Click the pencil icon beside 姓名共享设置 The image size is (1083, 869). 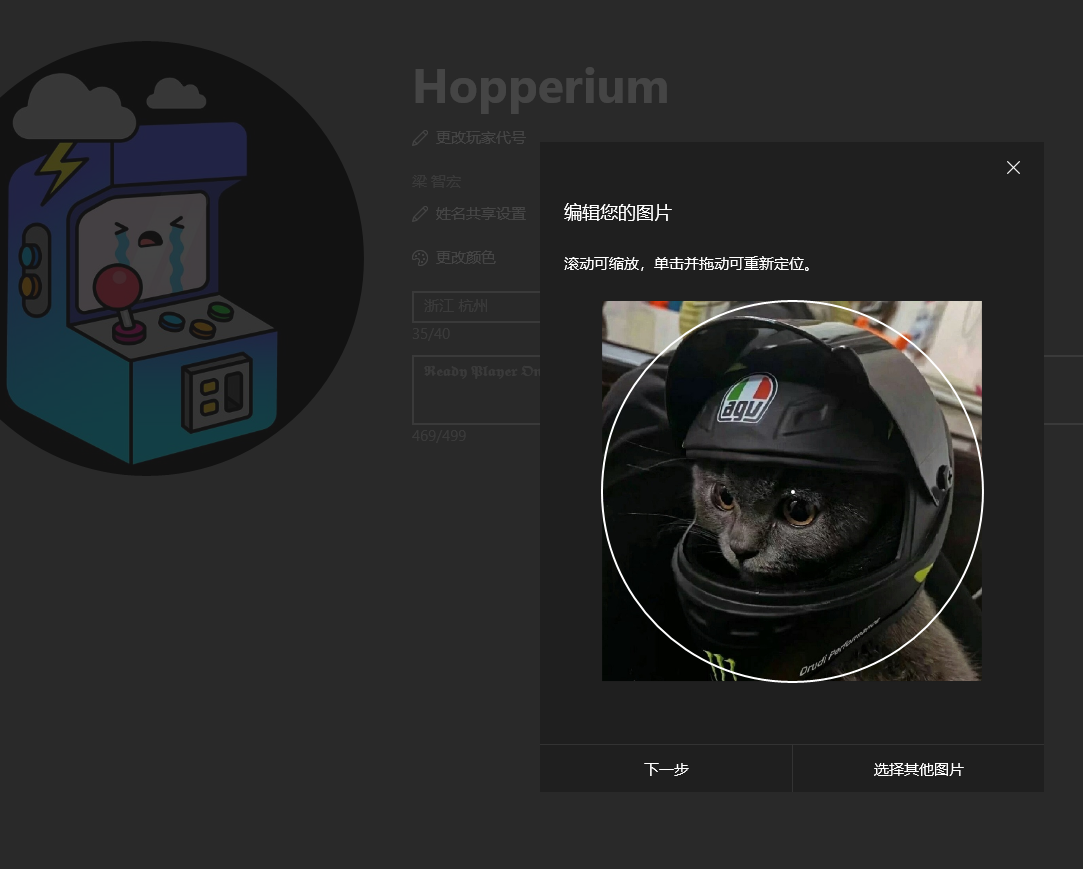tap(420, 214)
